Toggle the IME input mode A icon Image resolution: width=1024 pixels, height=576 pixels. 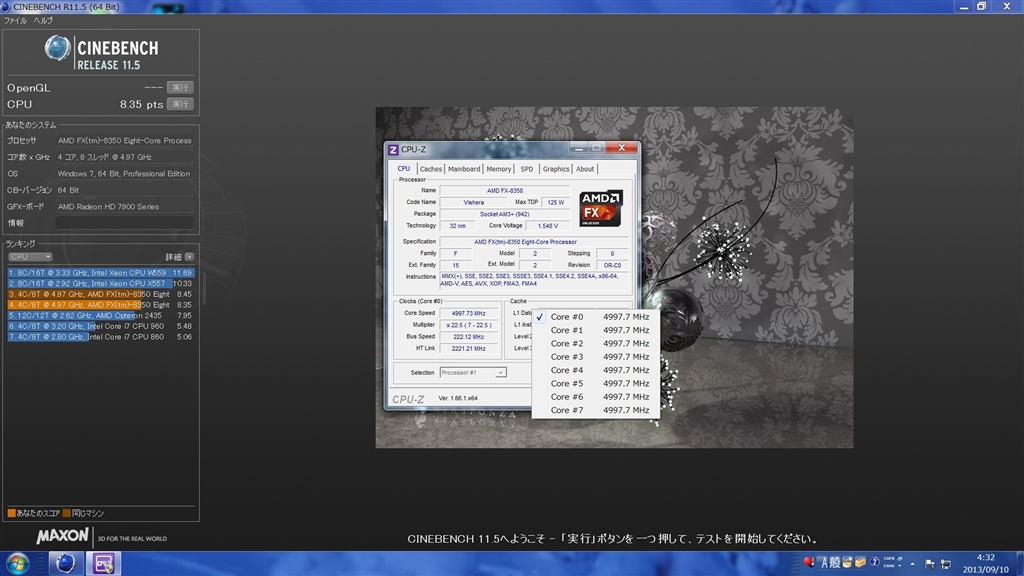pos(824,562)
